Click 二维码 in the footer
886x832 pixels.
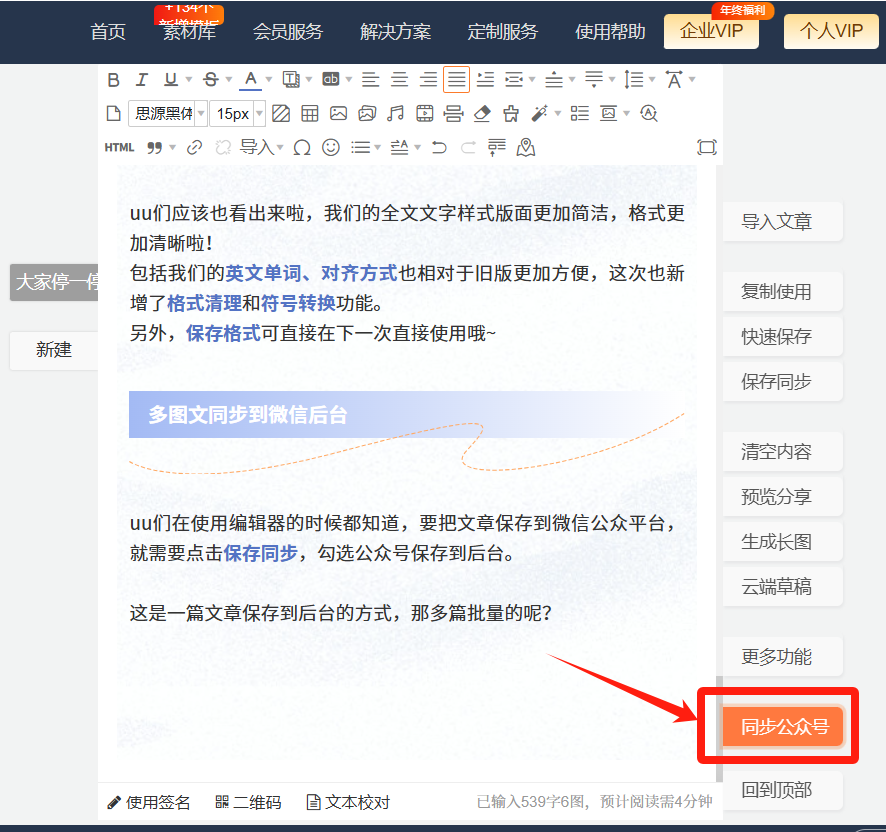249,802
